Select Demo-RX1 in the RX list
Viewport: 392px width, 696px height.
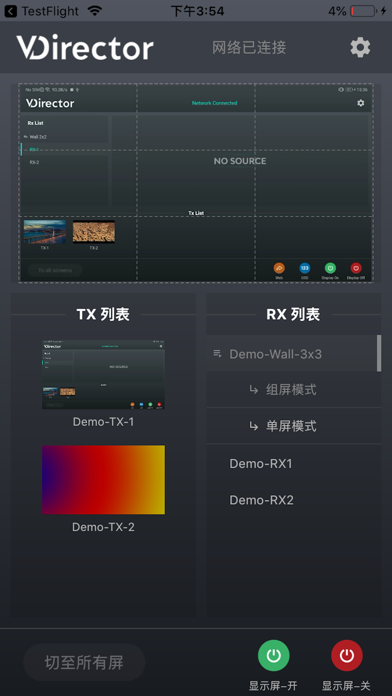[x=293, y=464]
